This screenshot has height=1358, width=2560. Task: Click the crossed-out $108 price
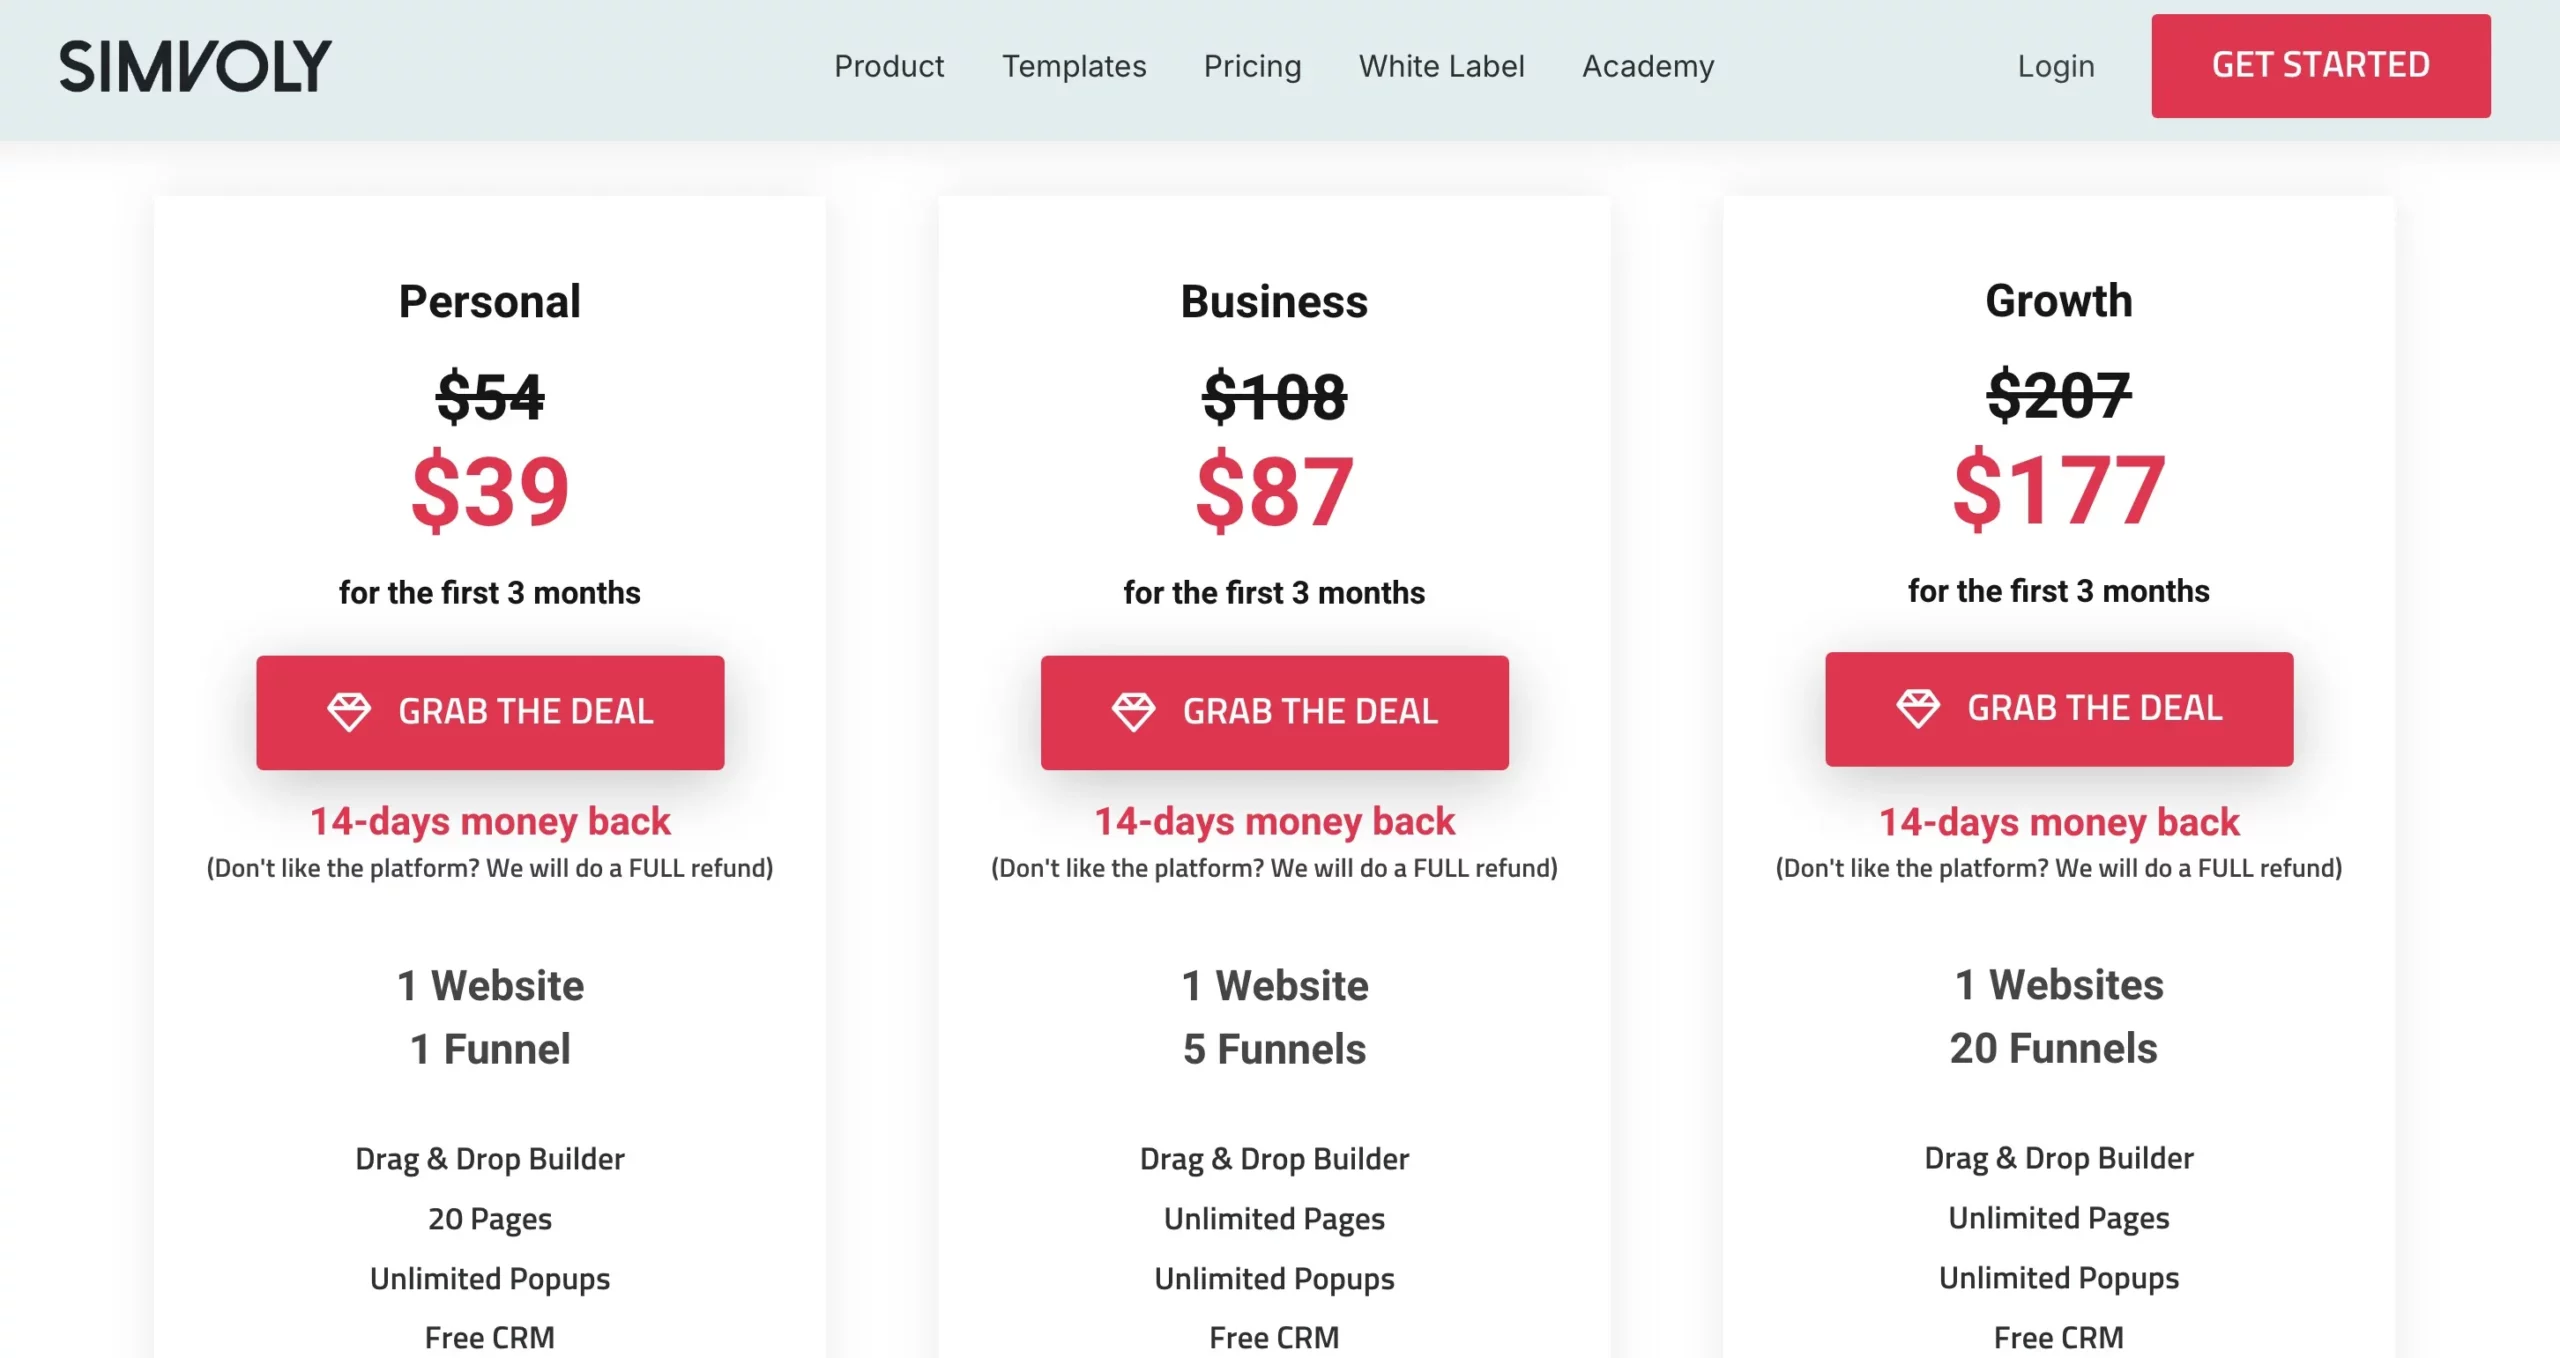(1274, 397)
